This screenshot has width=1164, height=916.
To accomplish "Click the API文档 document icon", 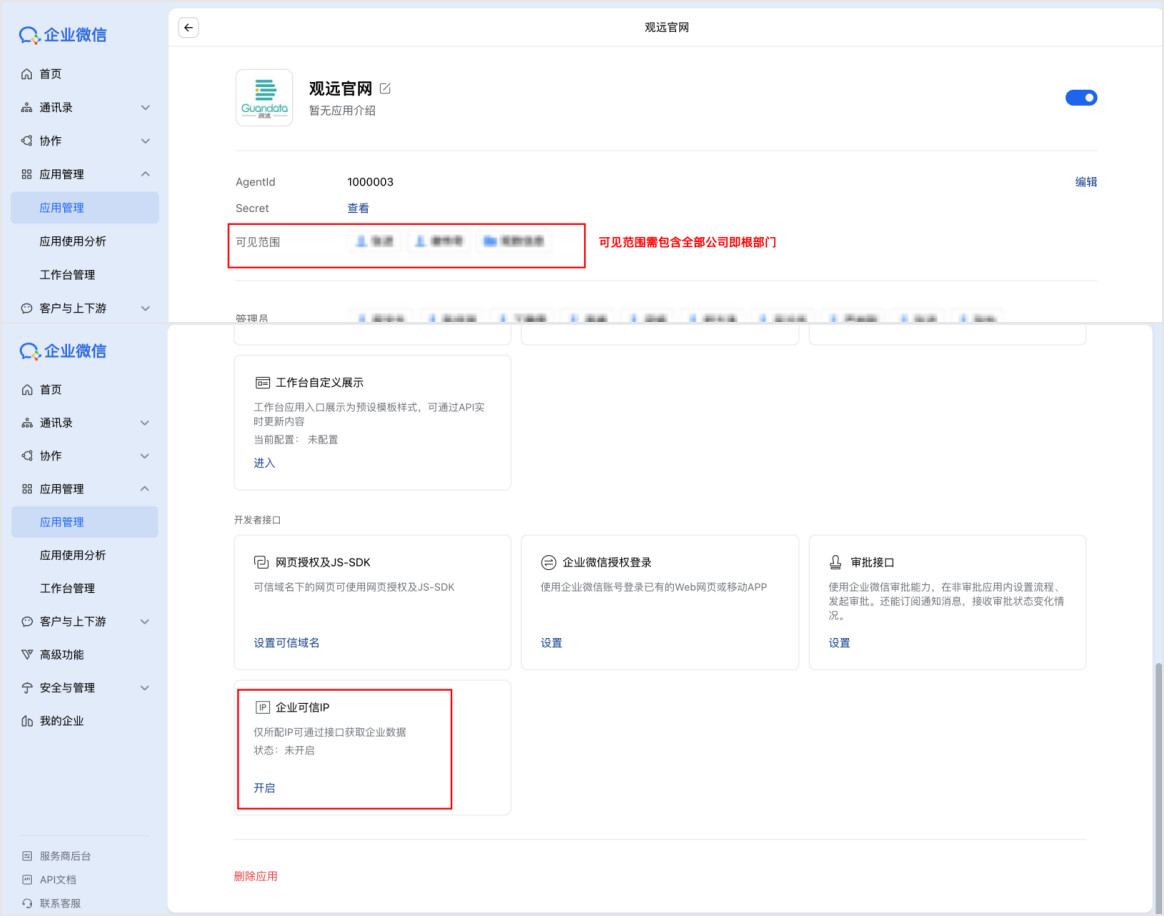I will [27, 880].
